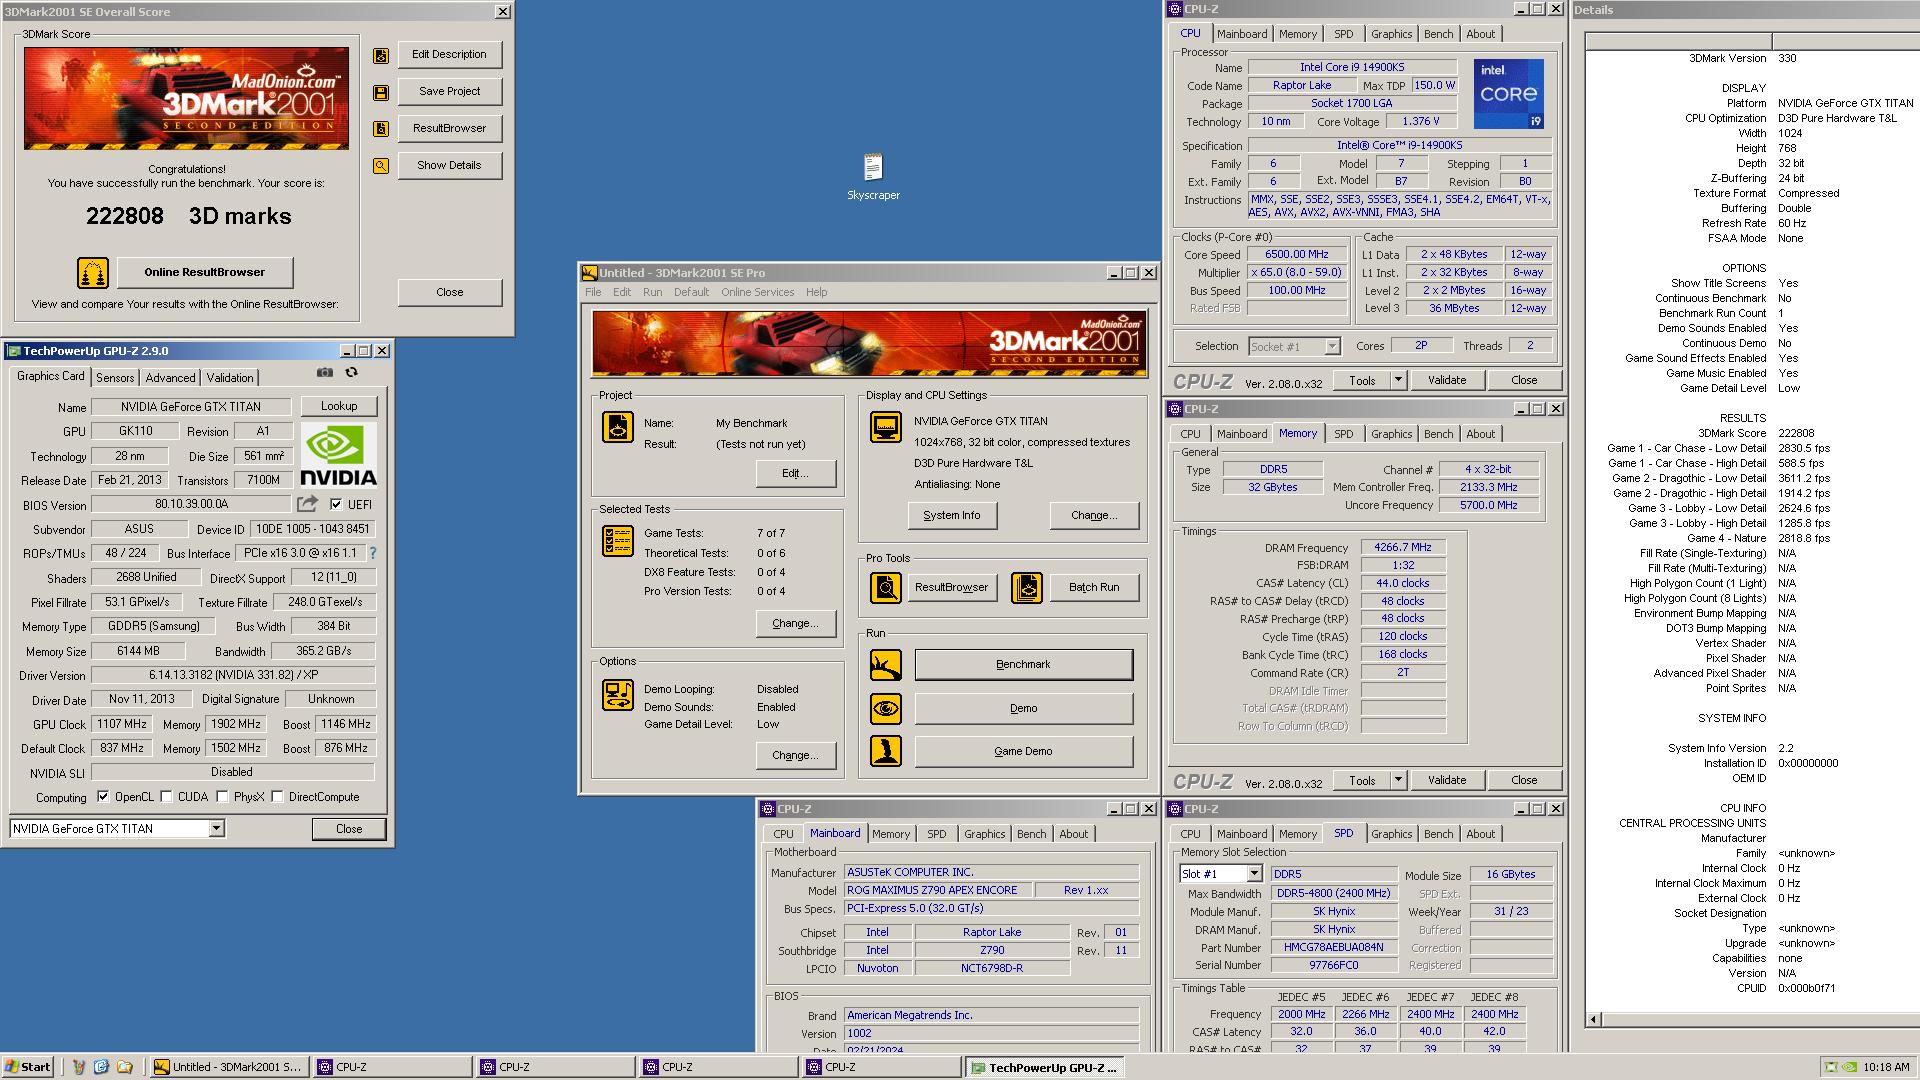
Task: Click the Batch Run icon in Pro Tools
Action: coord(1027,588)
